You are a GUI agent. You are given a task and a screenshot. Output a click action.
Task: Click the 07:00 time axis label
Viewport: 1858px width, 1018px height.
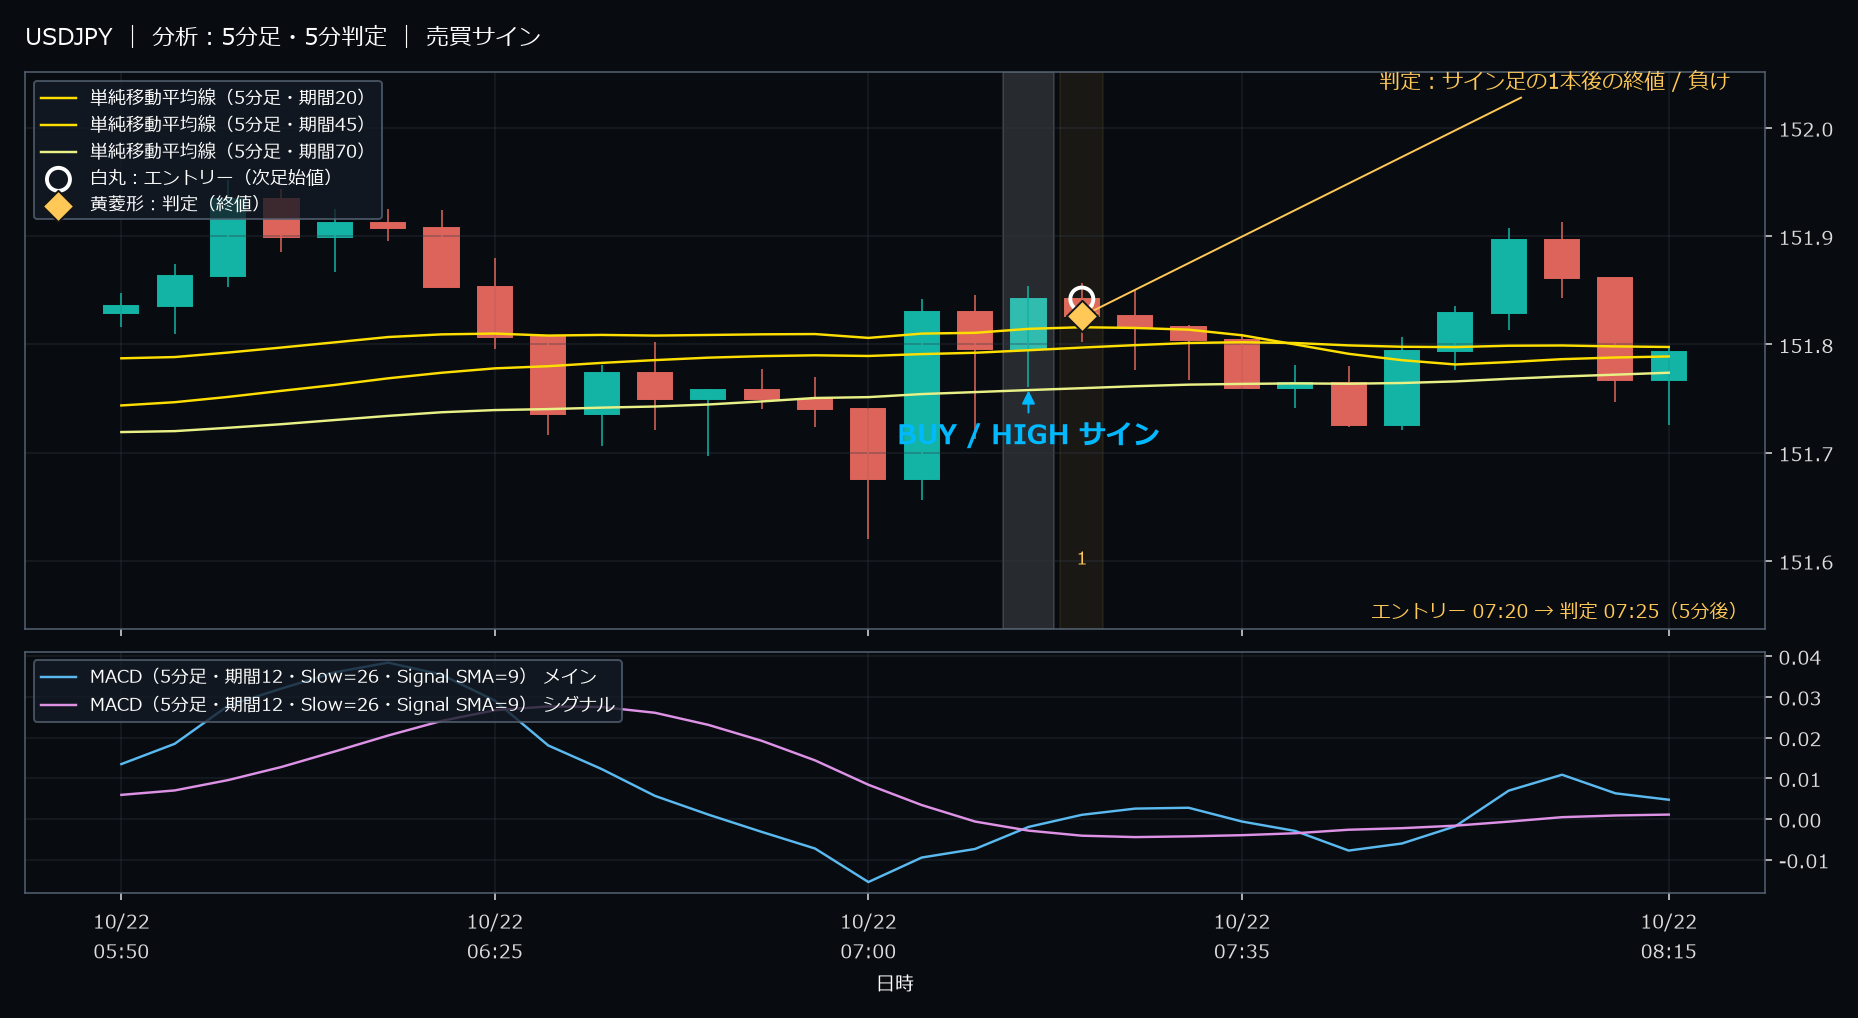click(x=868, y=952)
